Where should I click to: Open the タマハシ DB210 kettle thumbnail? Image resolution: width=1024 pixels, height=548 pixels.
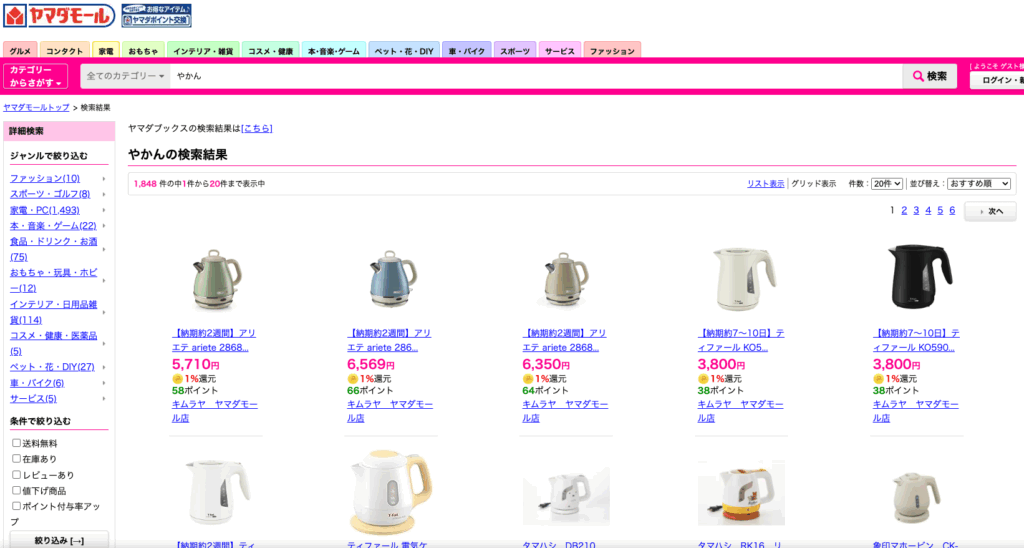coord(566,493)
